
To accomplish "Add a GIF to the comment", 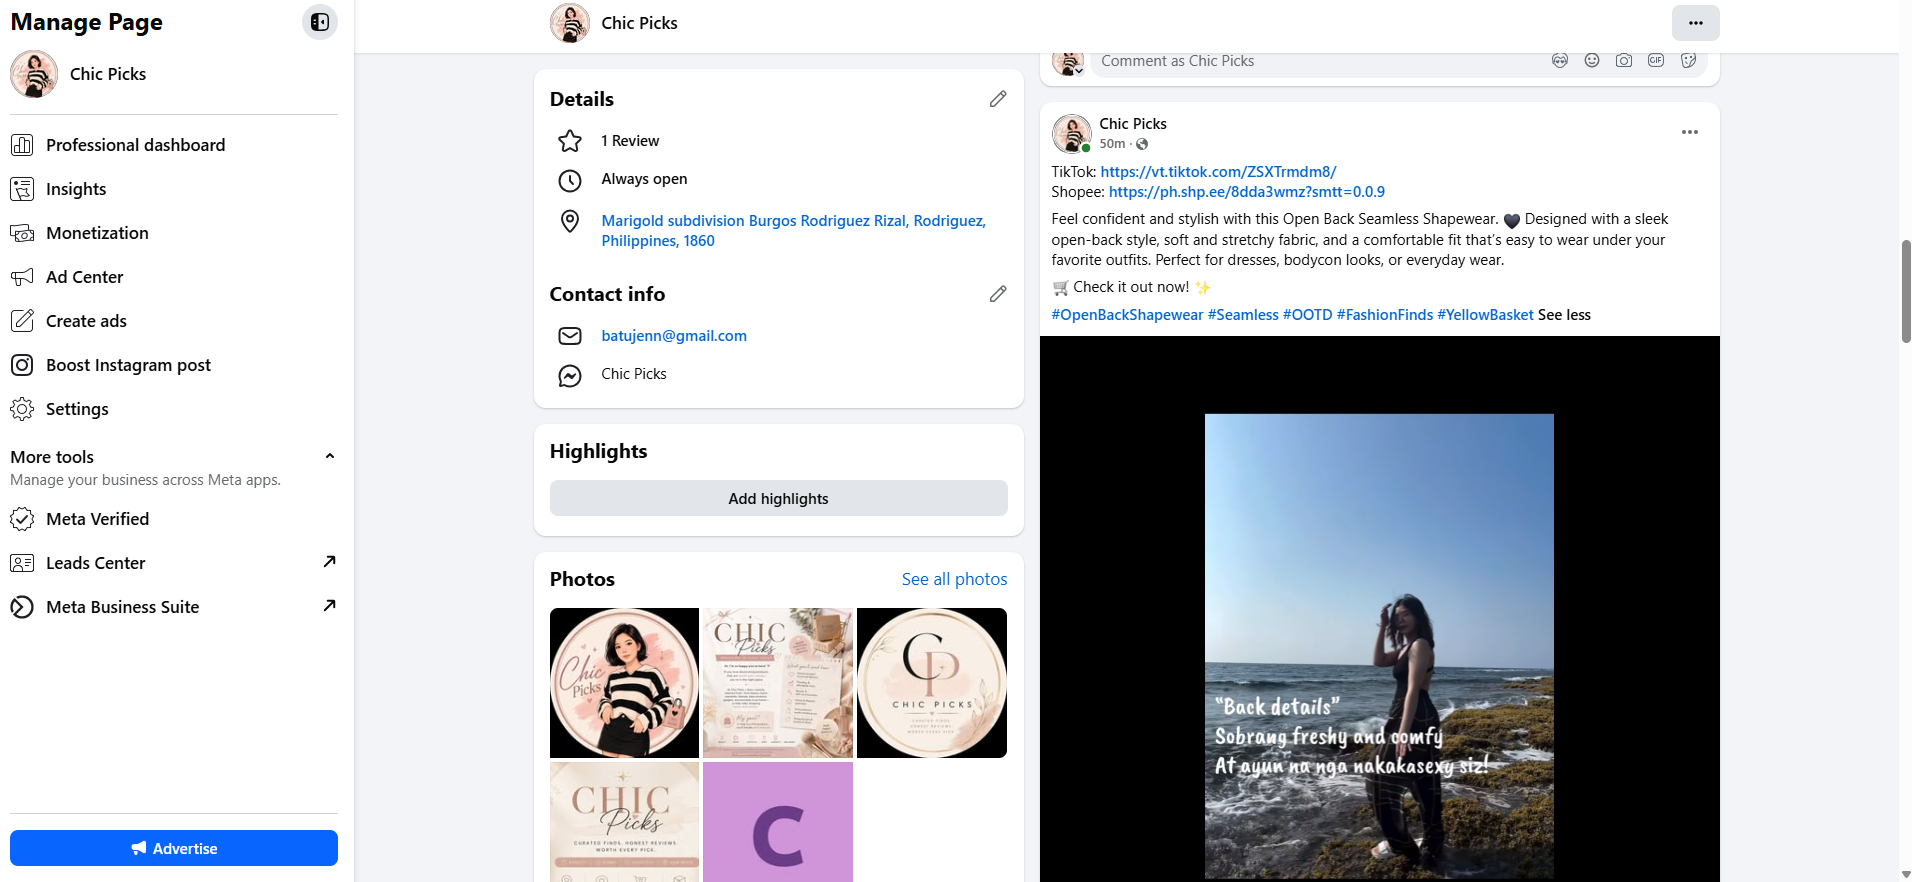I will coord(1656,61).
